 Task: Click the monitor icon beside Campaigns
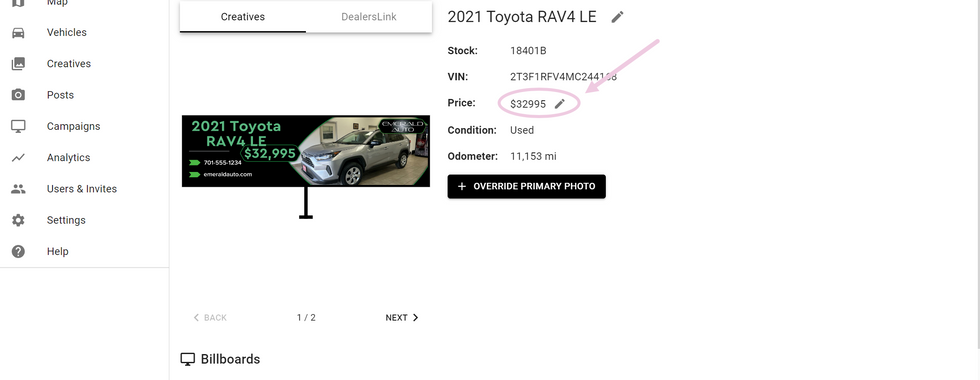pyautogui.click(x=18, y=126)
